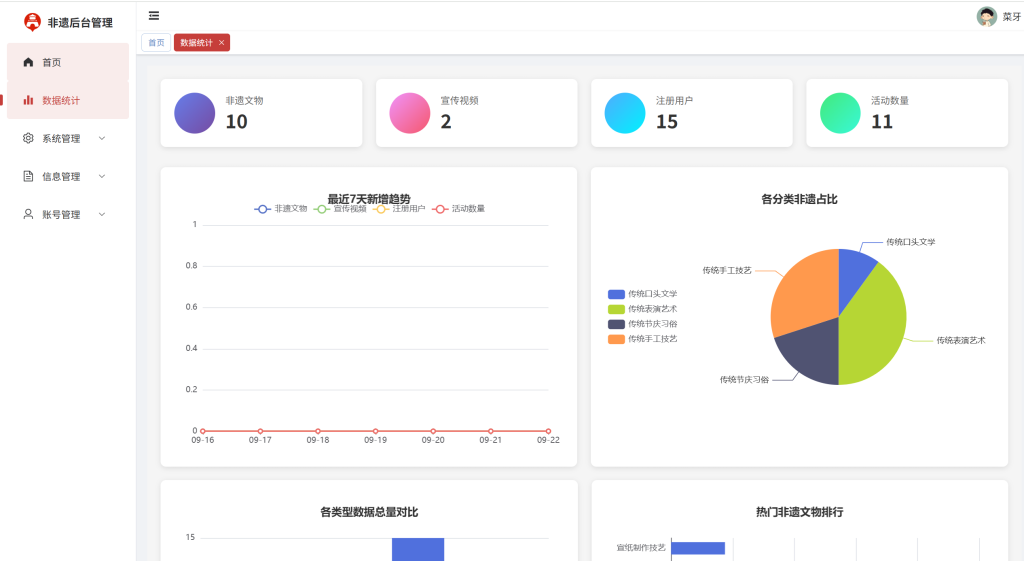Click the bar chart icon for 数据统计
1024x561 pixels.
point(28,100)
